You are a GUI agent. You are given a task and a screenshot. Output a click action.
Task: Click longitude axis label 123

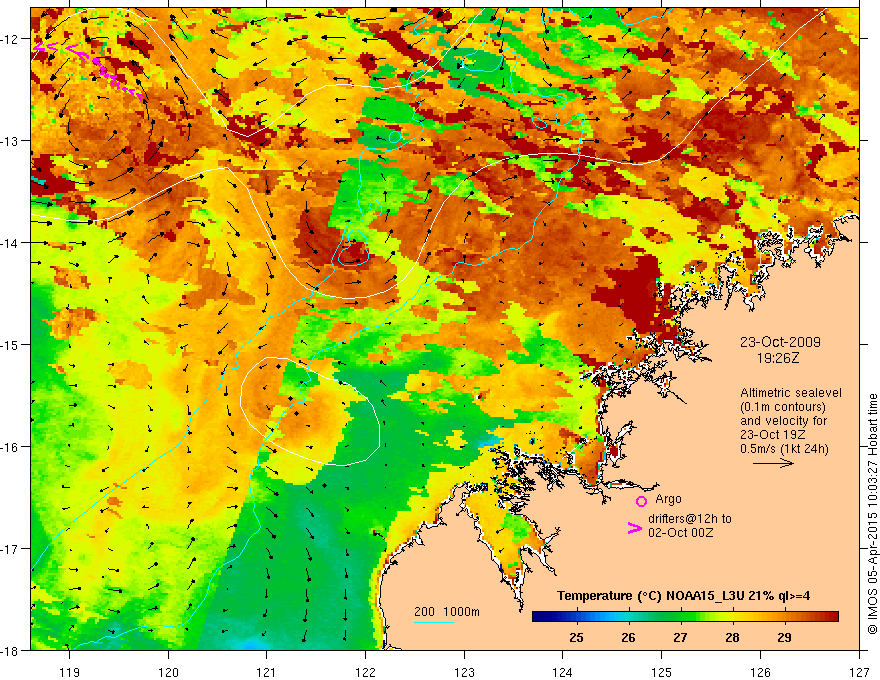coord(464,672)
